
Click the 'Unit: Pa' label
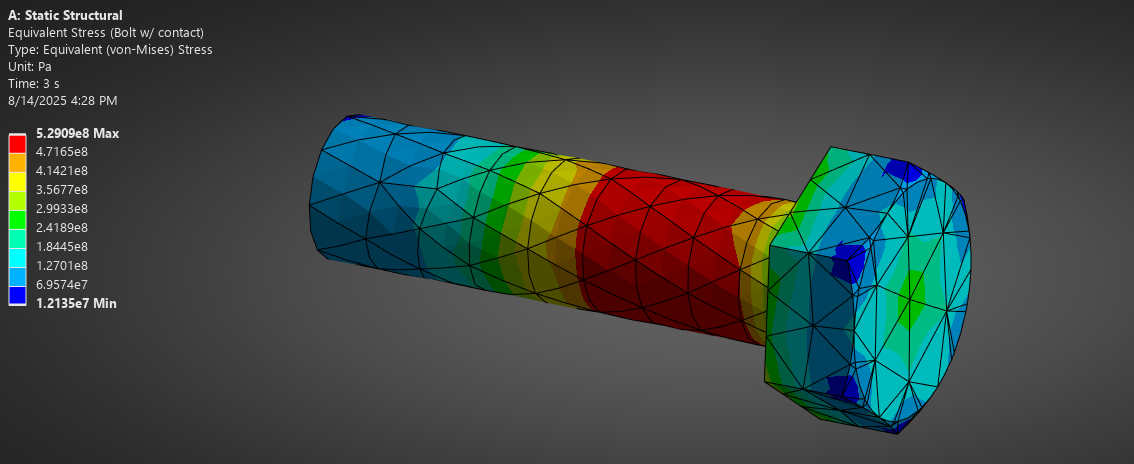[x=30, y=66]
